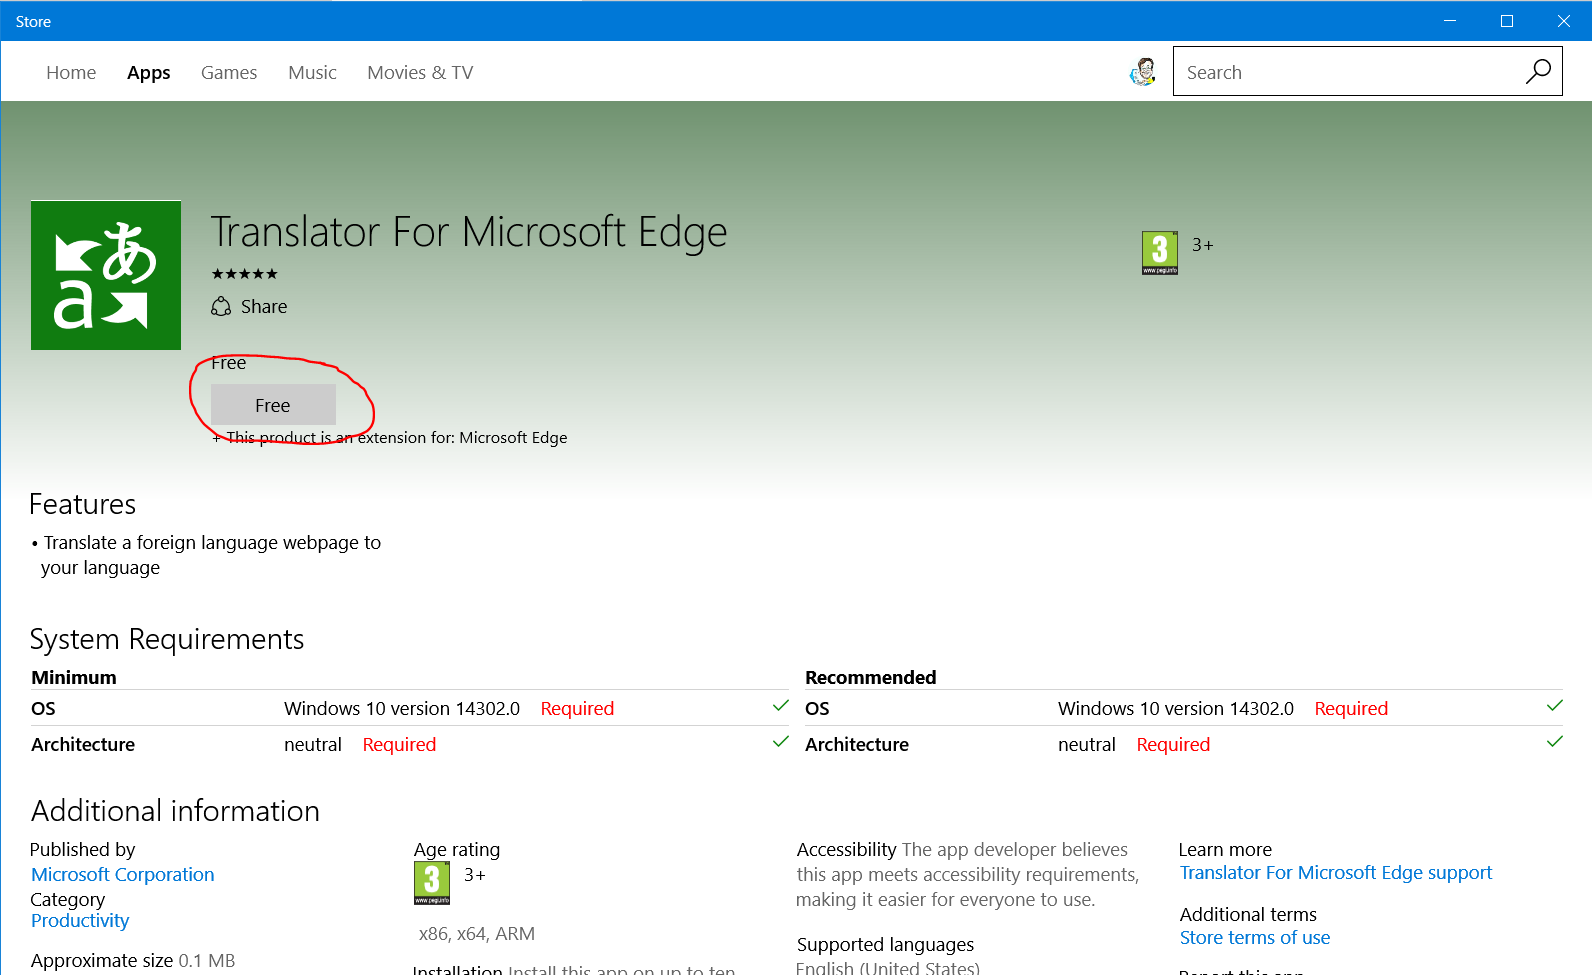Image resolution: width=1592 pixels, height=975 pixels.
Task: Focus the Search input field
Action: (1345, 72)
